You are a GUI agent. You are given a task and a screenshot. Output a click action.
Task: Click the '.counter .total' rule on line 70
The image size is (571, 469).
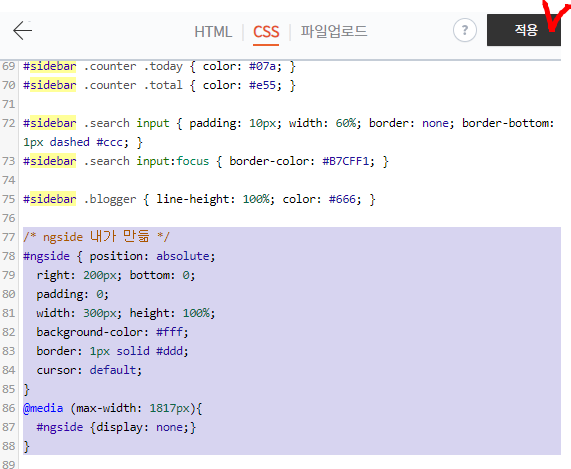(159, 85)
